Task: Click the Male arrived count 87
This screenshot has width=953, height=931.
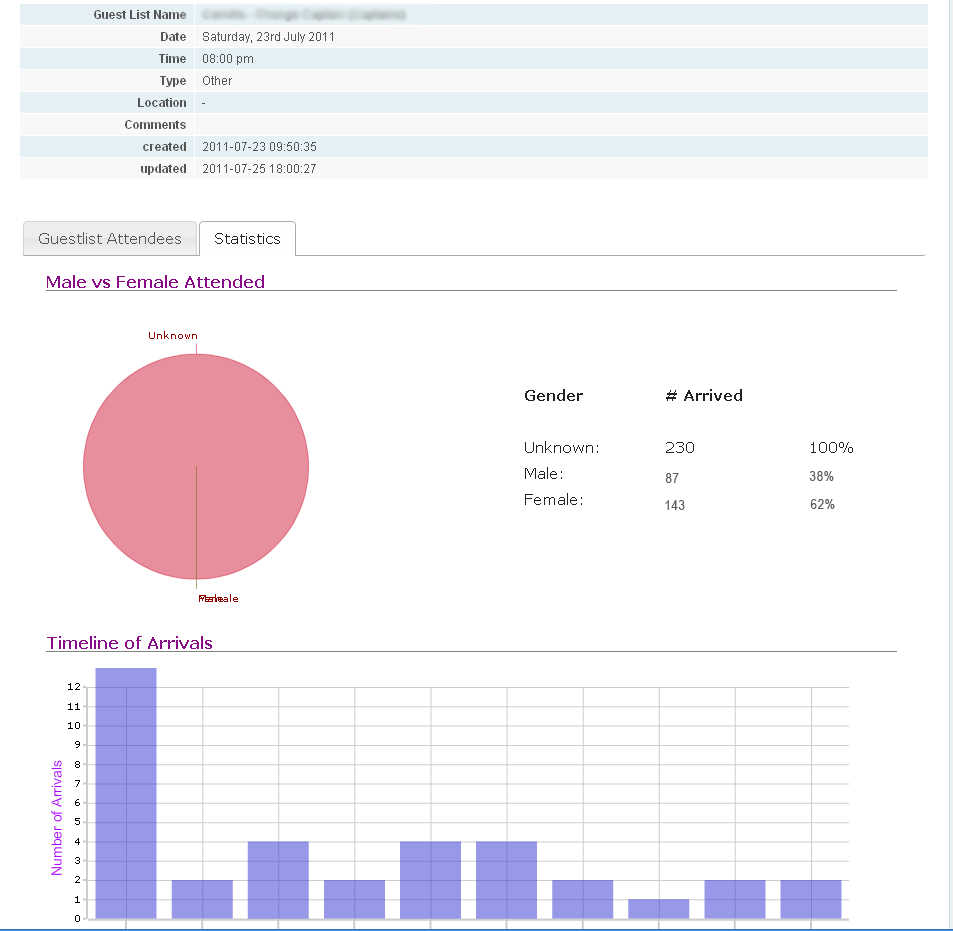Action: pyautogui.click(x=672, y=478)
